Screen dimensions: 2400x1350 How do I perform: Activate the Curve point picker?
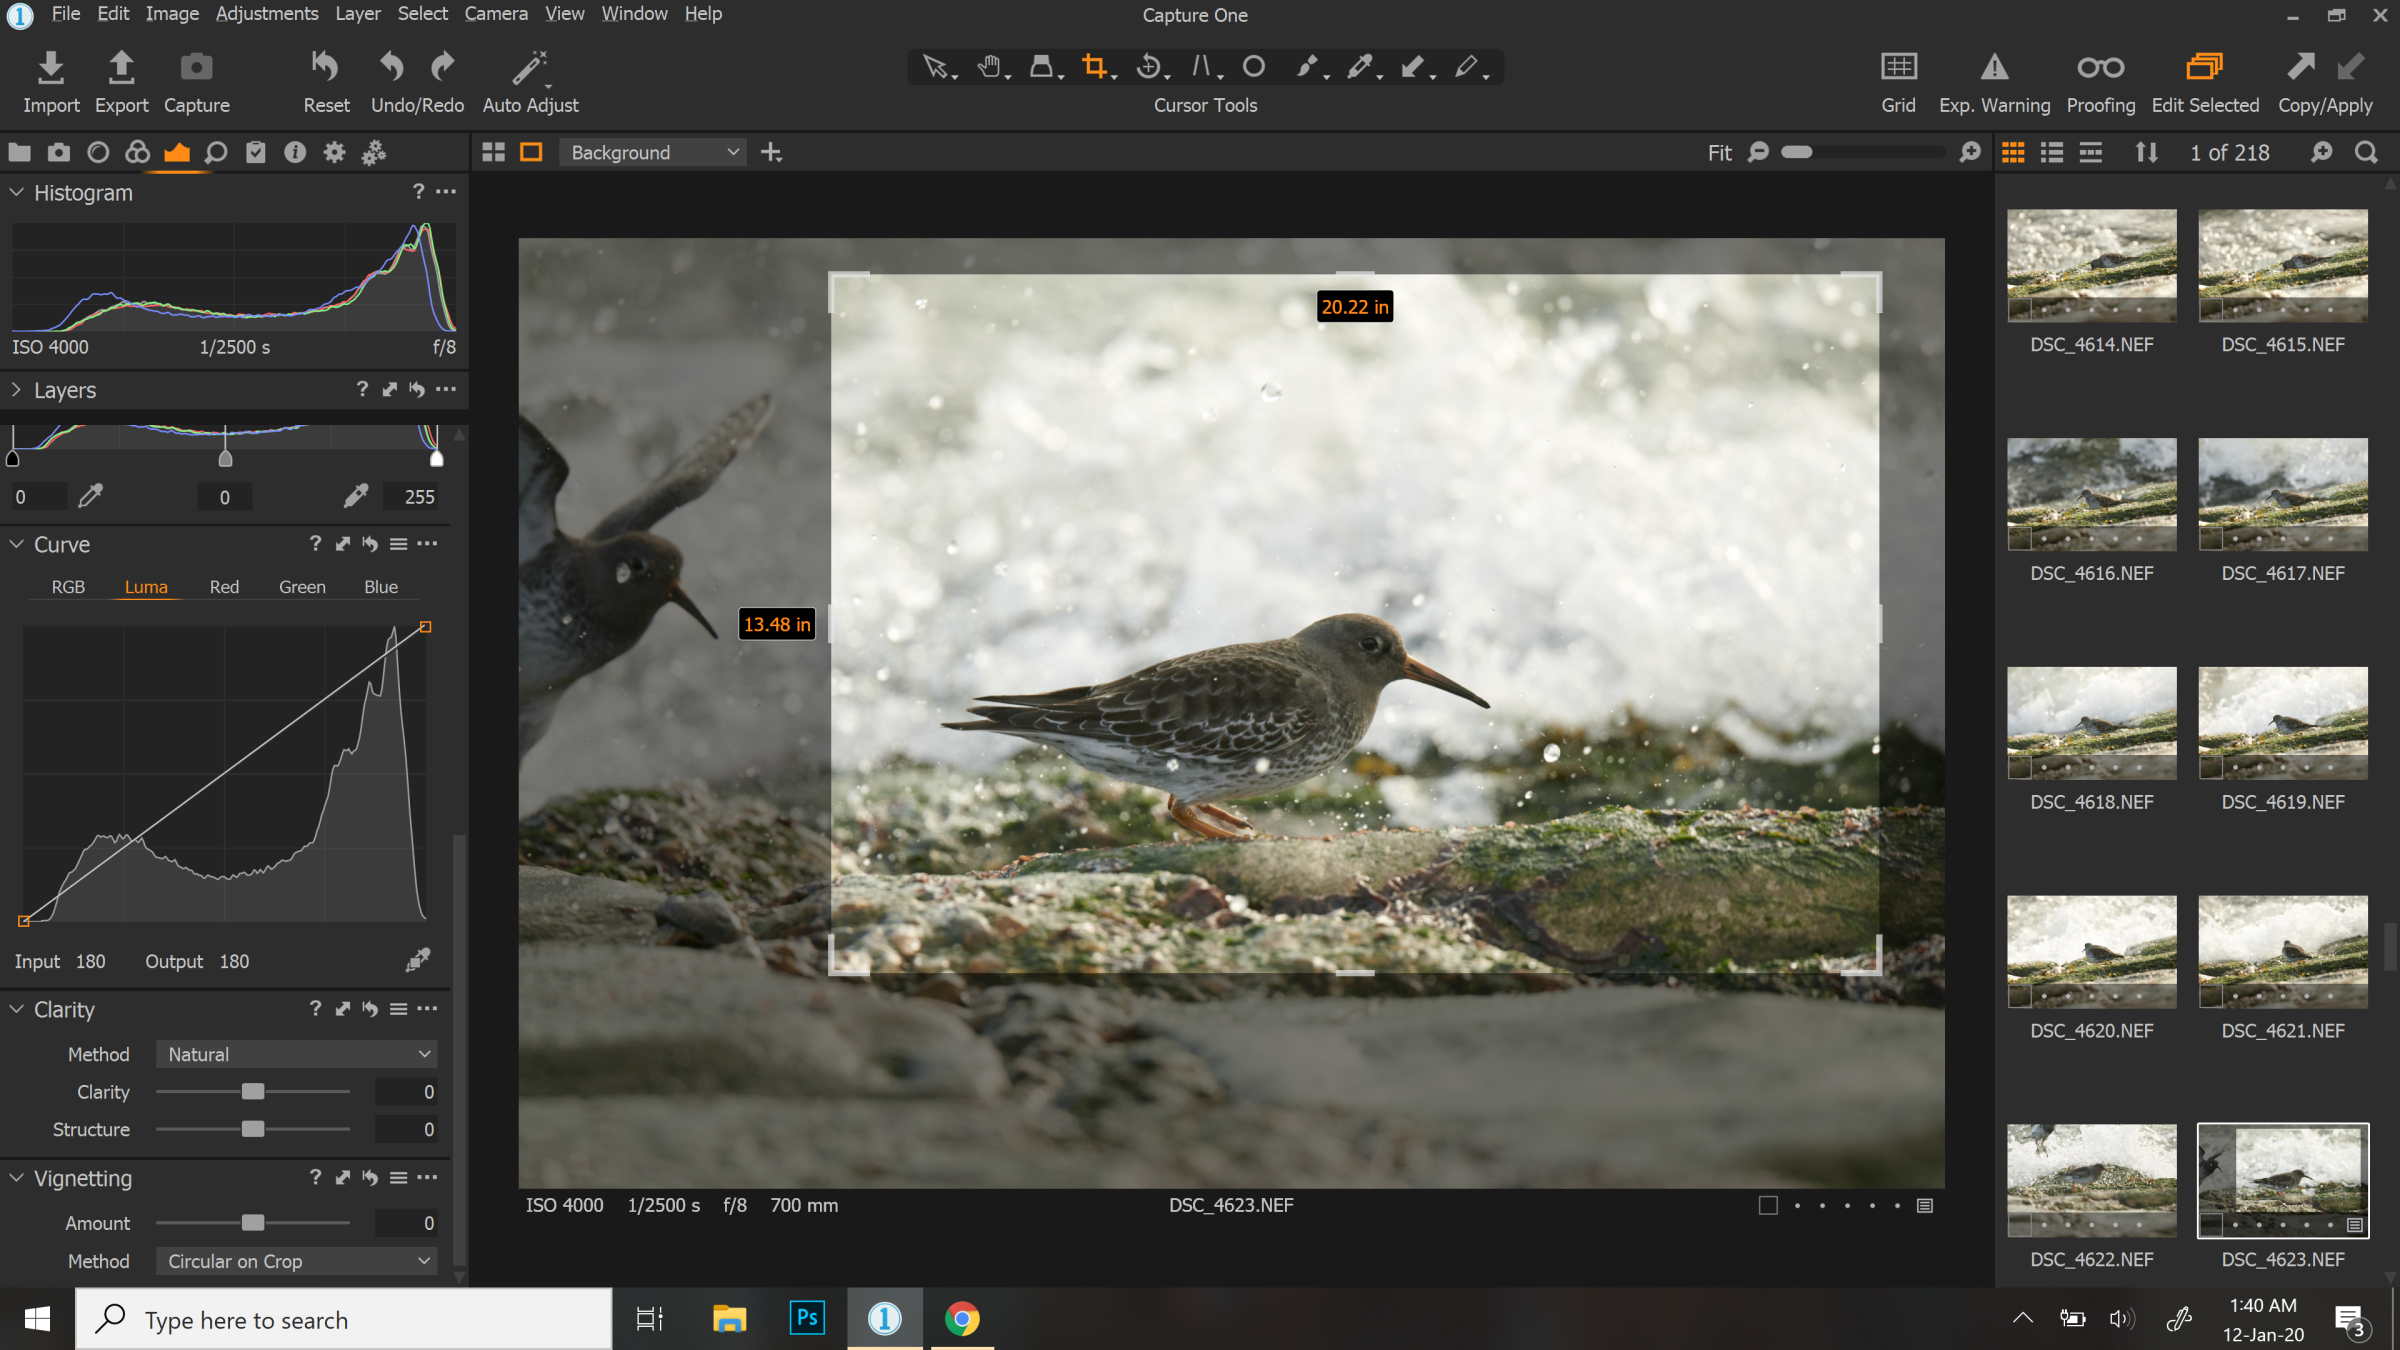(418, 960)
